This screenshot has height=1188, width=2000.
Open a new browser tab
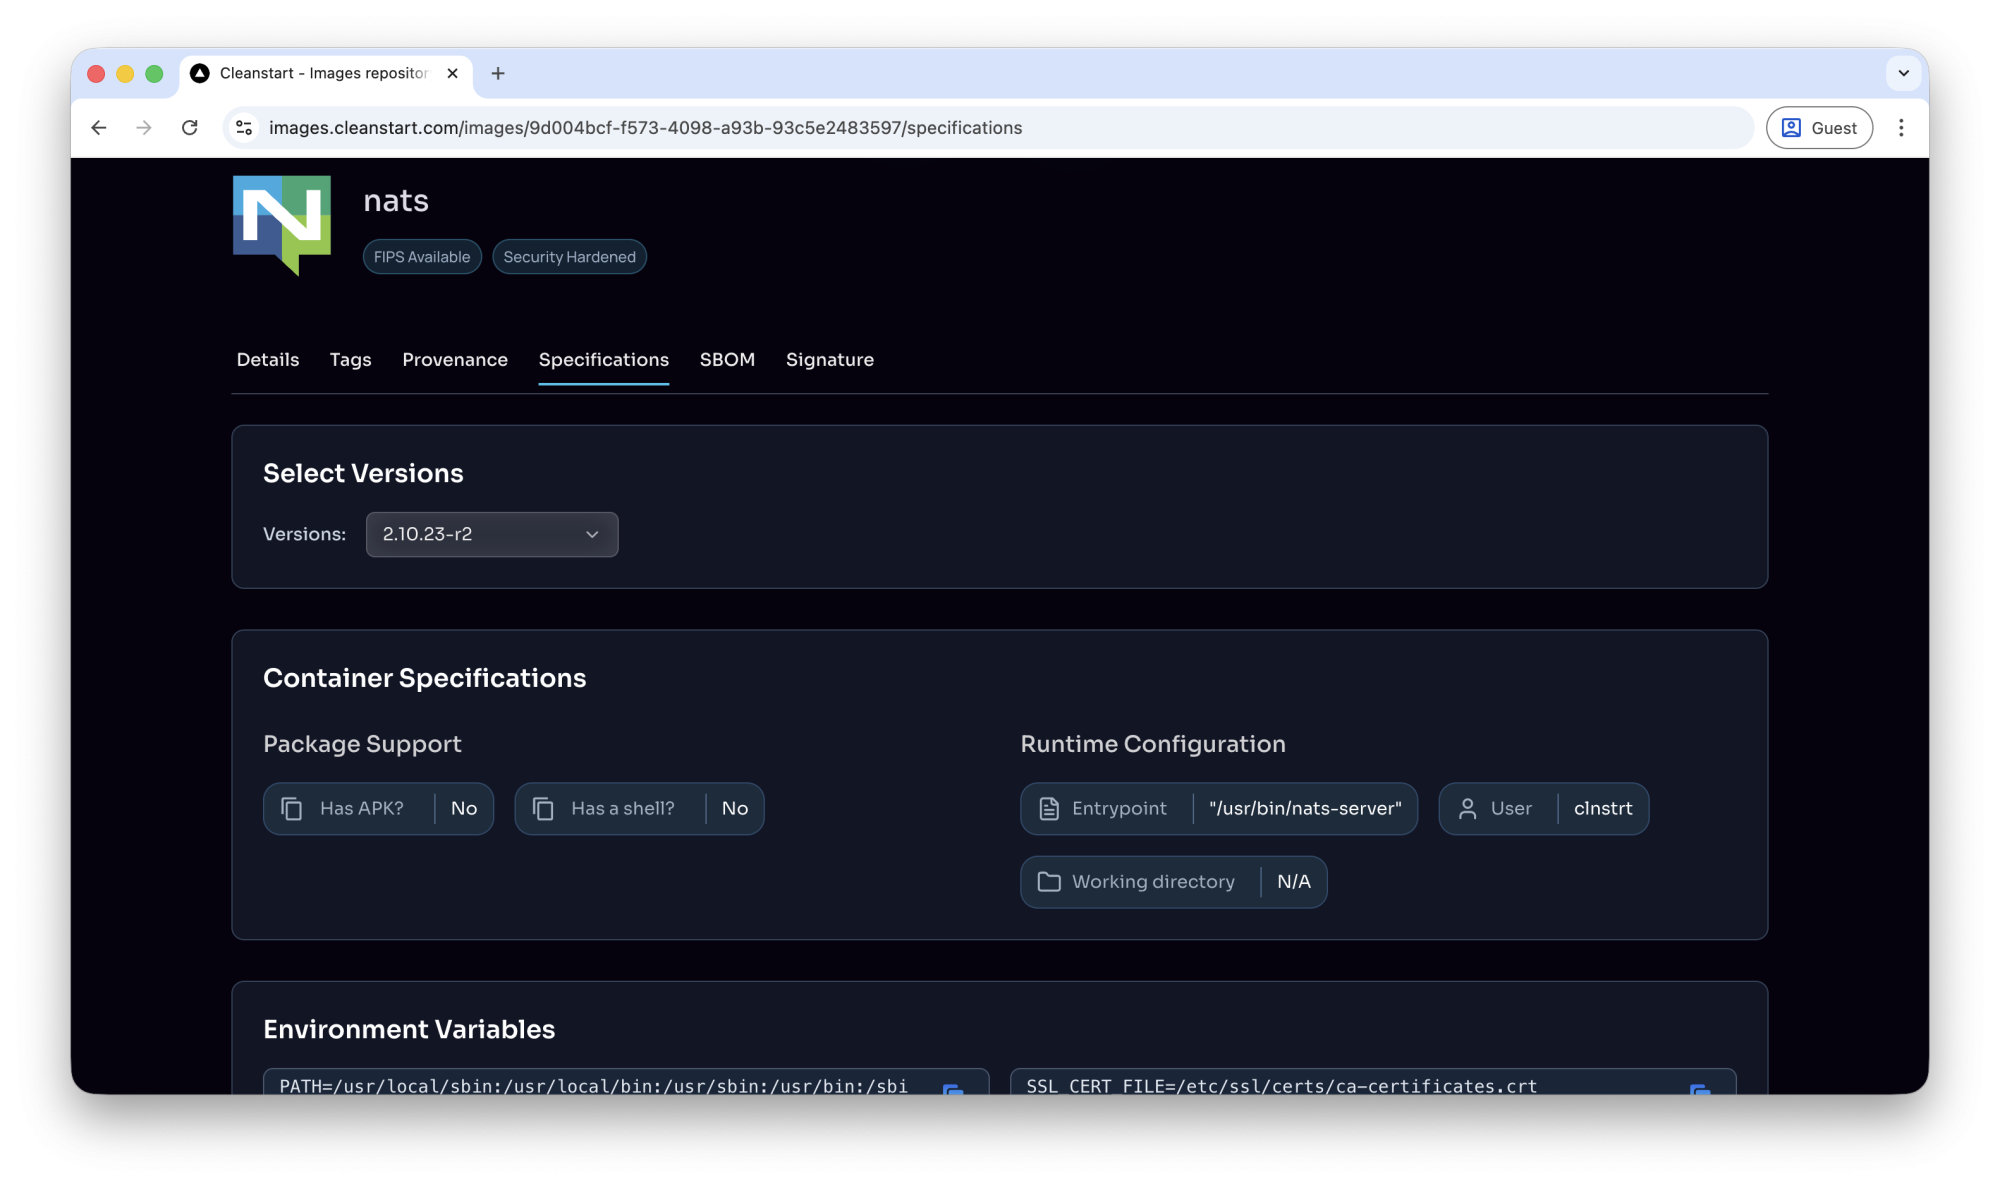(x=498, y=73)
